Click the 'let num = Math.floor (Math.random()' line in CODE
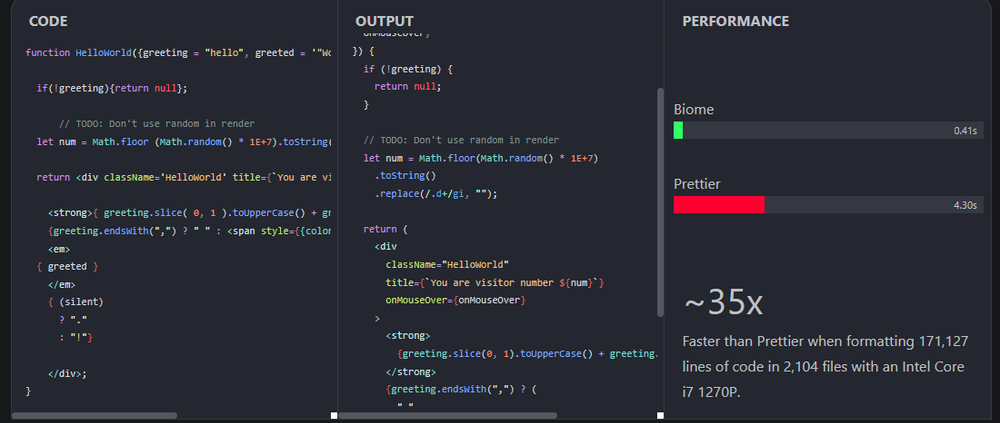The height and width of the screenshot is (423, 1000). pos(184,142)
